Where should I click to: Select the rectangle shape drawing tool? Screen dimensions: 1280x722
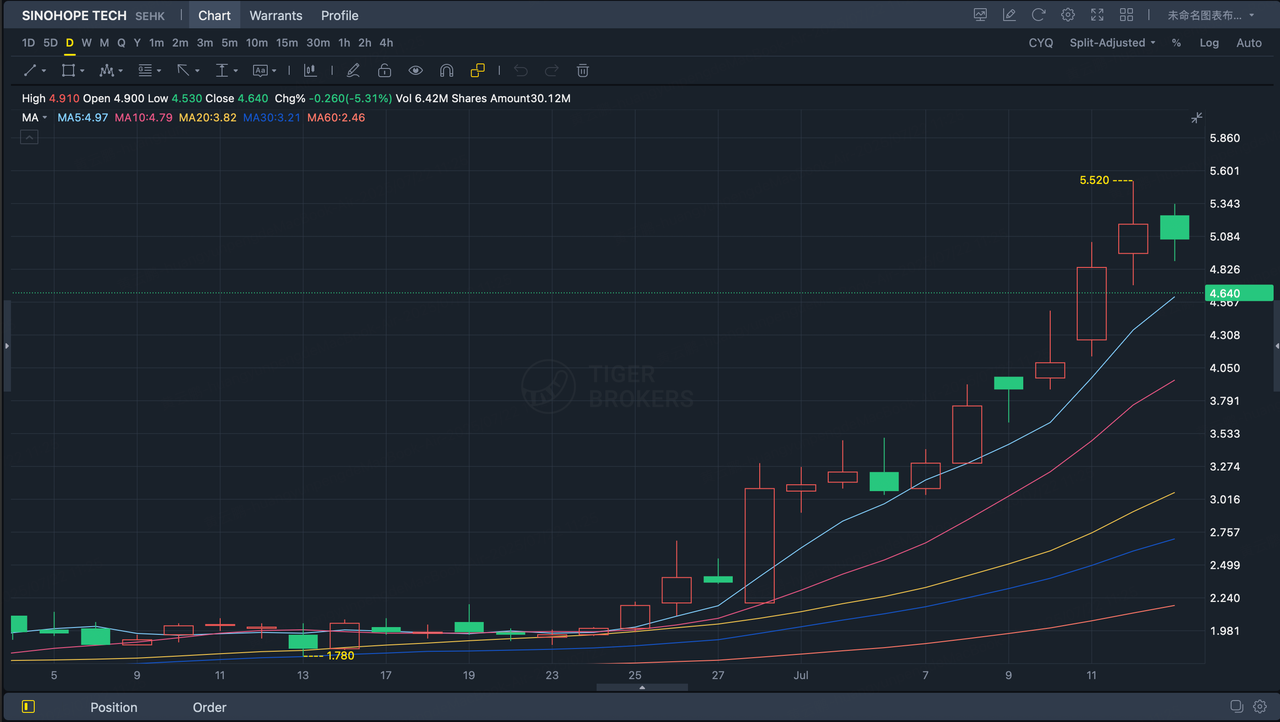tap(68, 71)
